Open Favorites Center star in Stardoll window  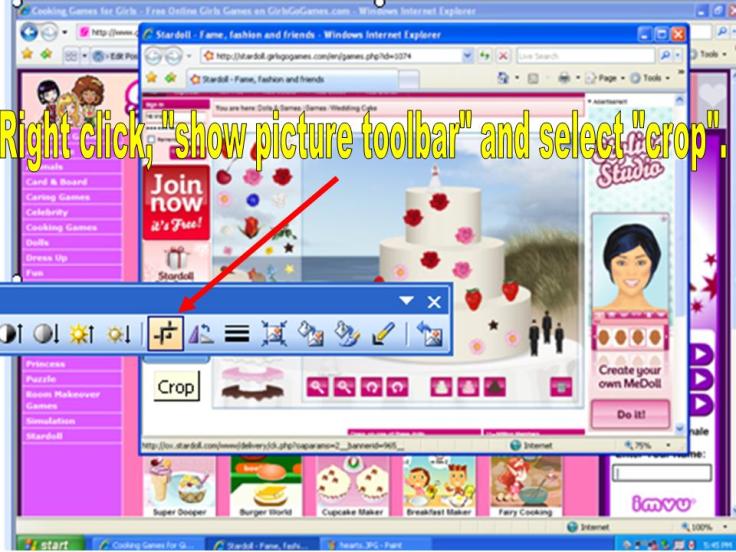pyautogui.click(x=151, y=77)
